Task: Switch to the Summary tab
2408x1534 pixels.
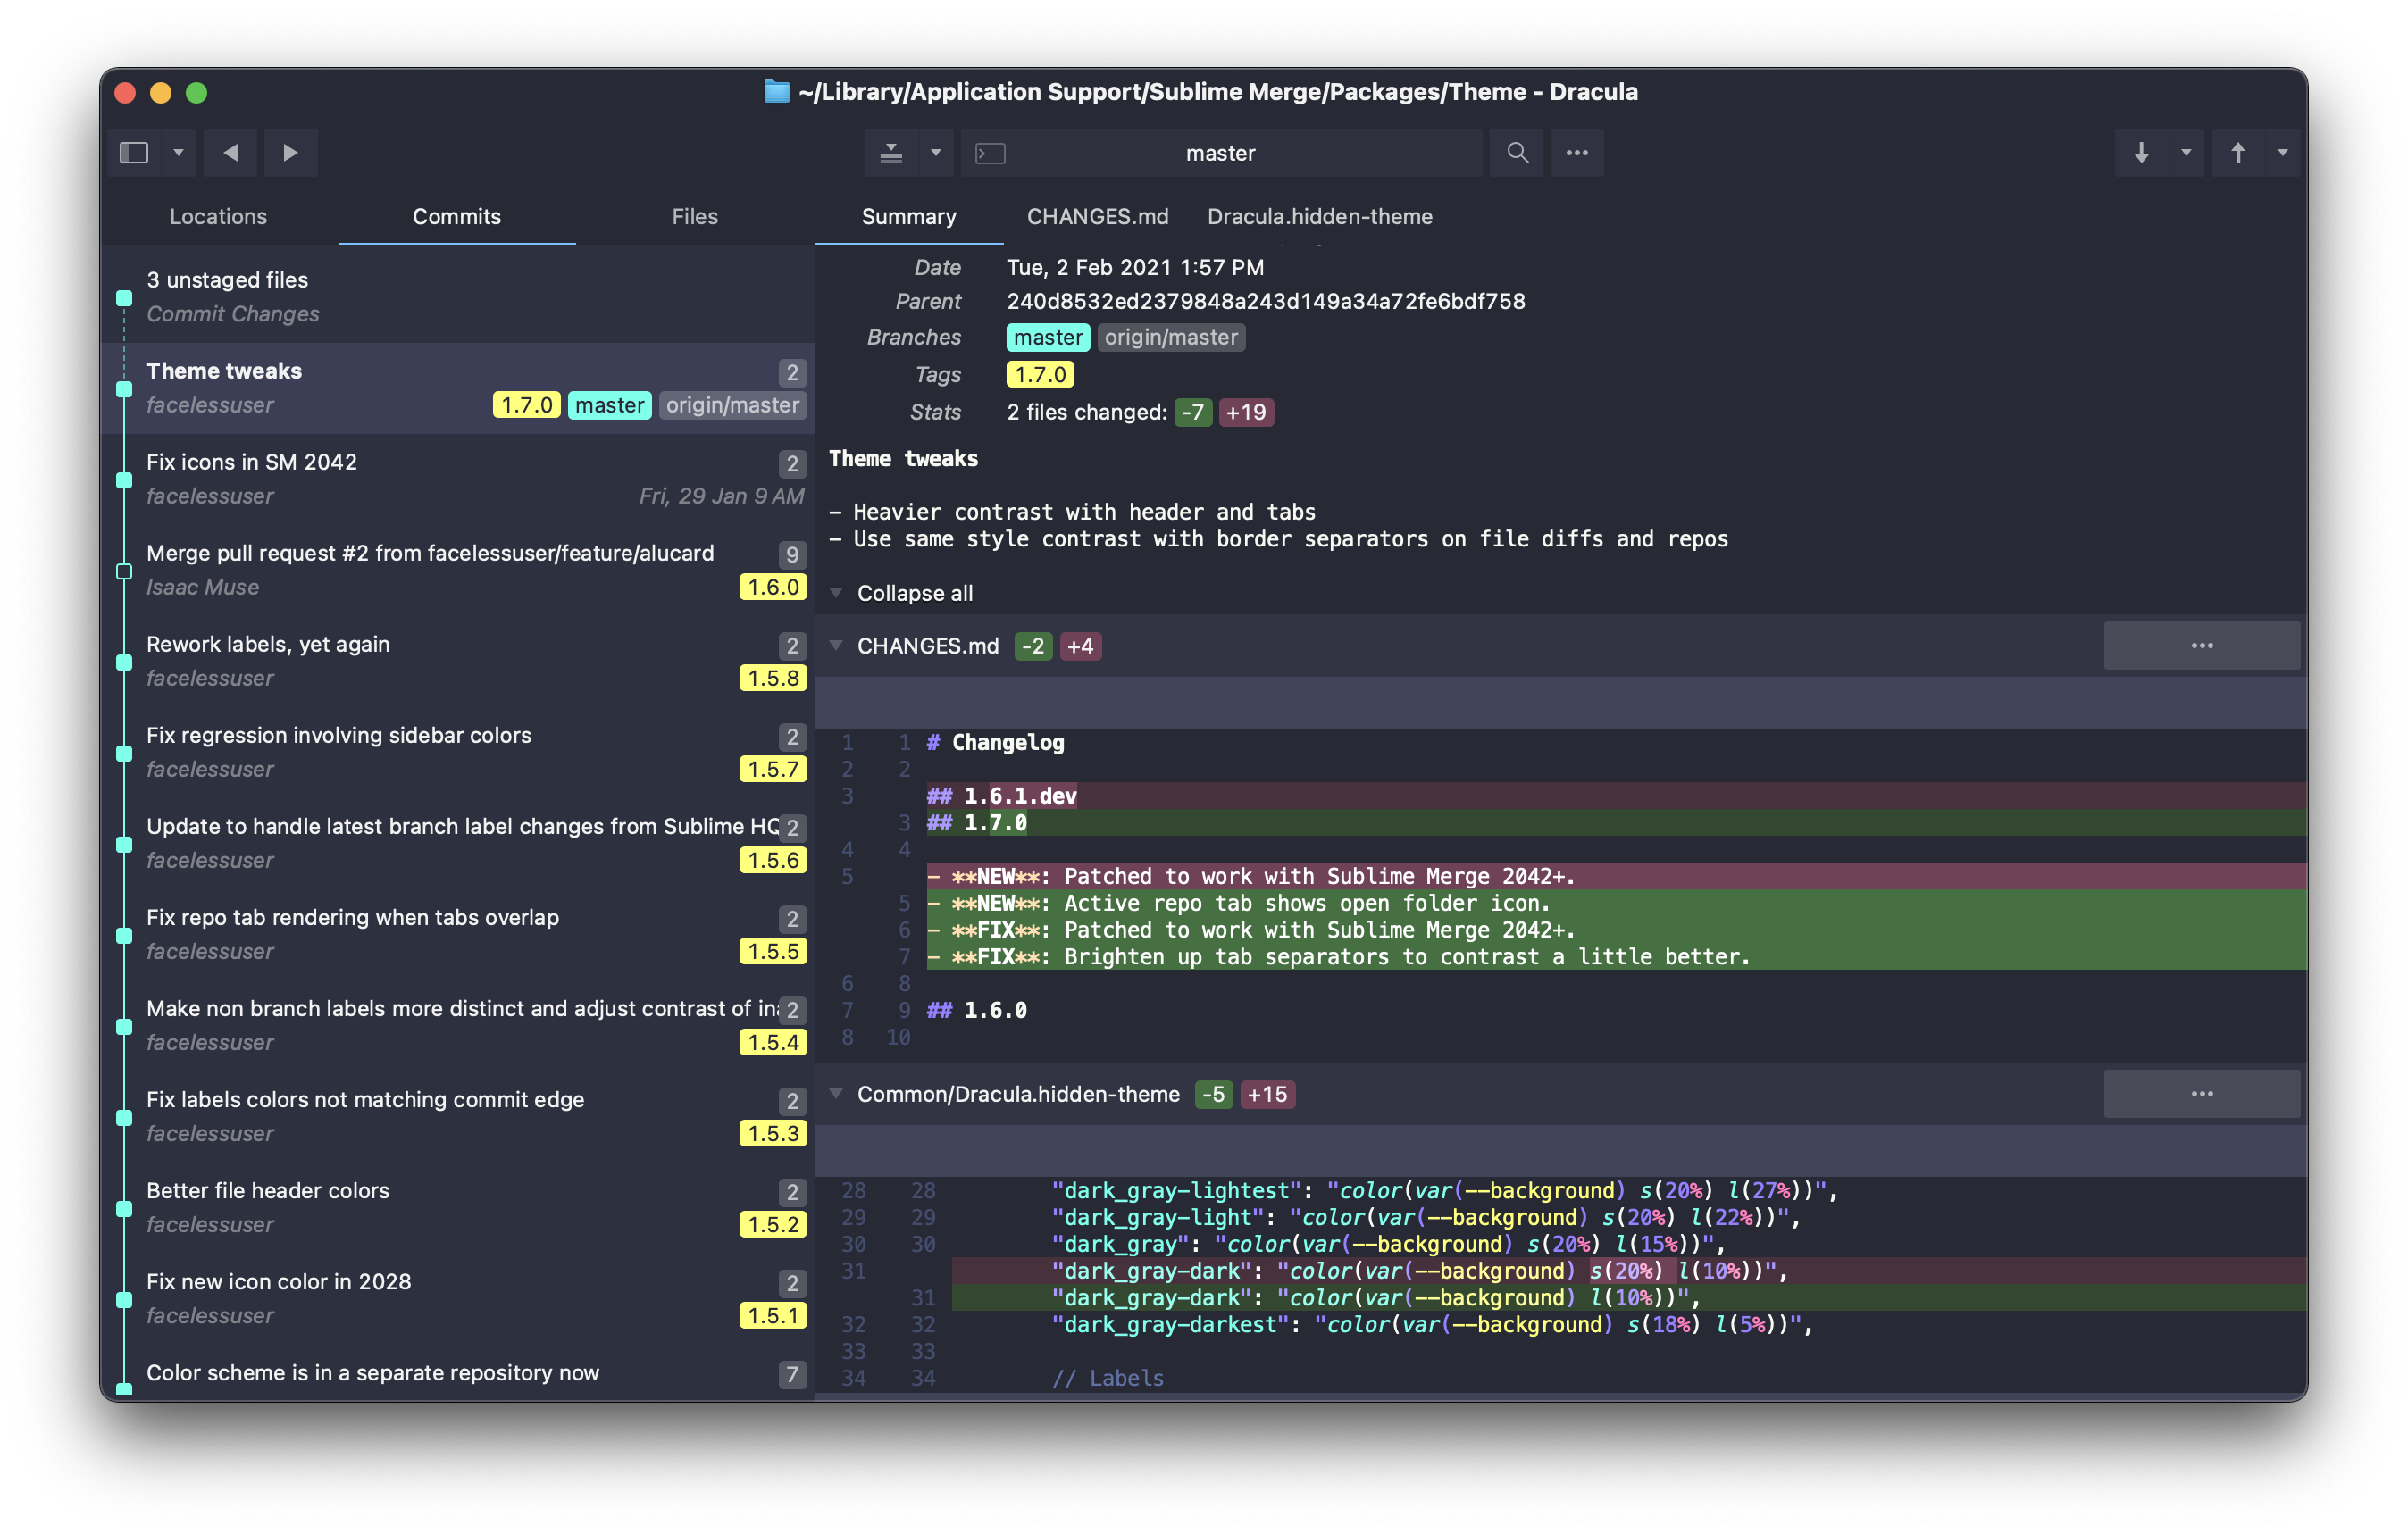Action: (x=907, y=216)
